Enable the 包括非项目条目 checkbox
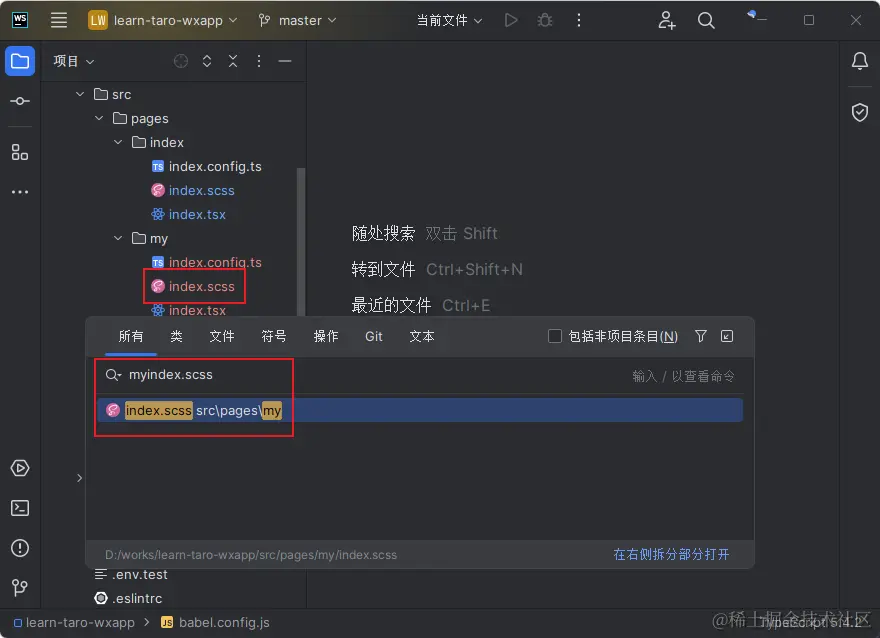Viewport: 880px width, 638px height. pyautogui.click(x=555, y=336)
